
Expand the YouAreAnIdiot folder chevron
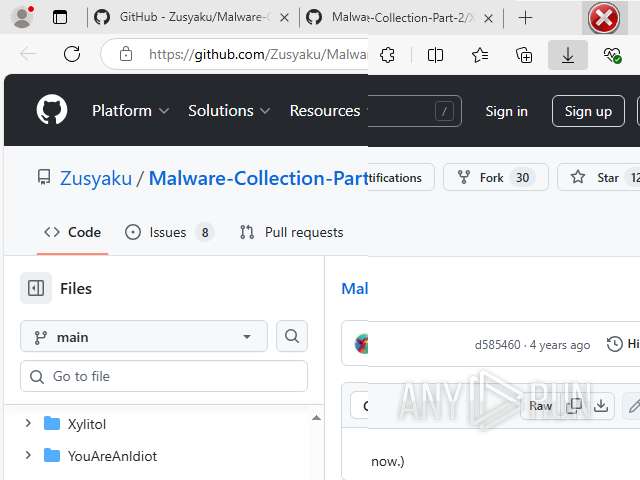point(28,455)
